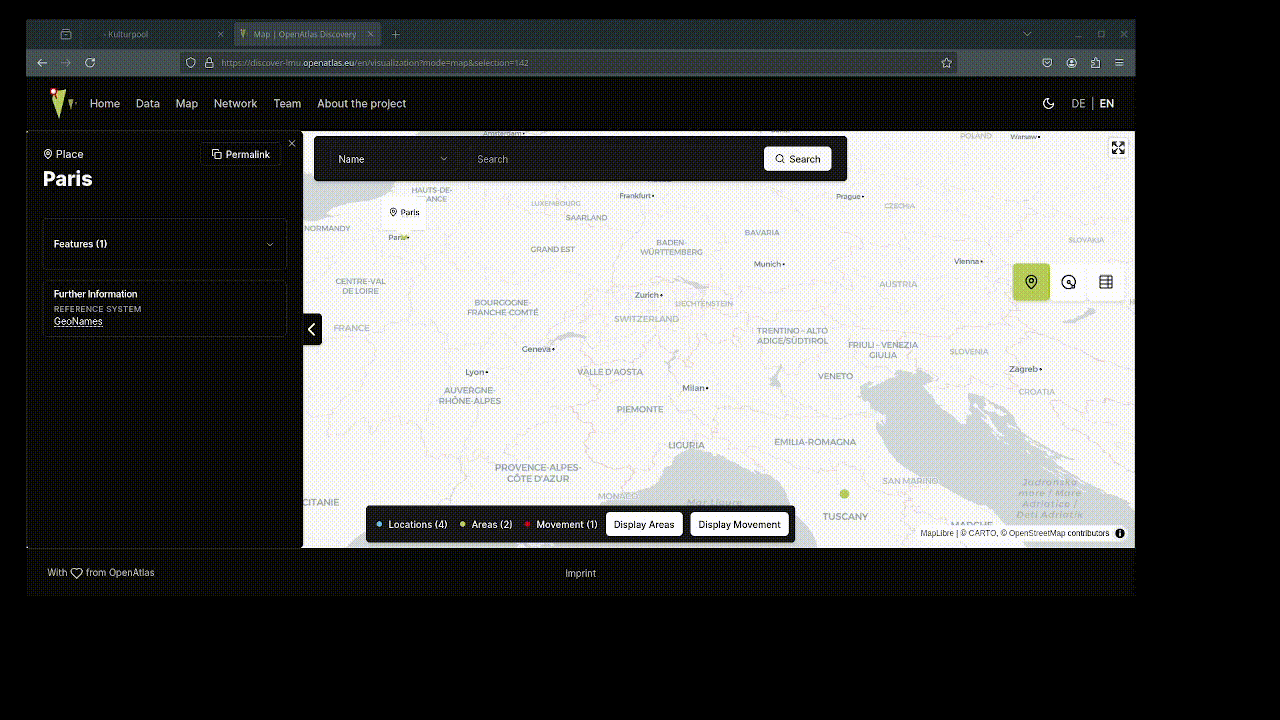
Task: Expand the Features (1) section
Action: coord(165,244)
